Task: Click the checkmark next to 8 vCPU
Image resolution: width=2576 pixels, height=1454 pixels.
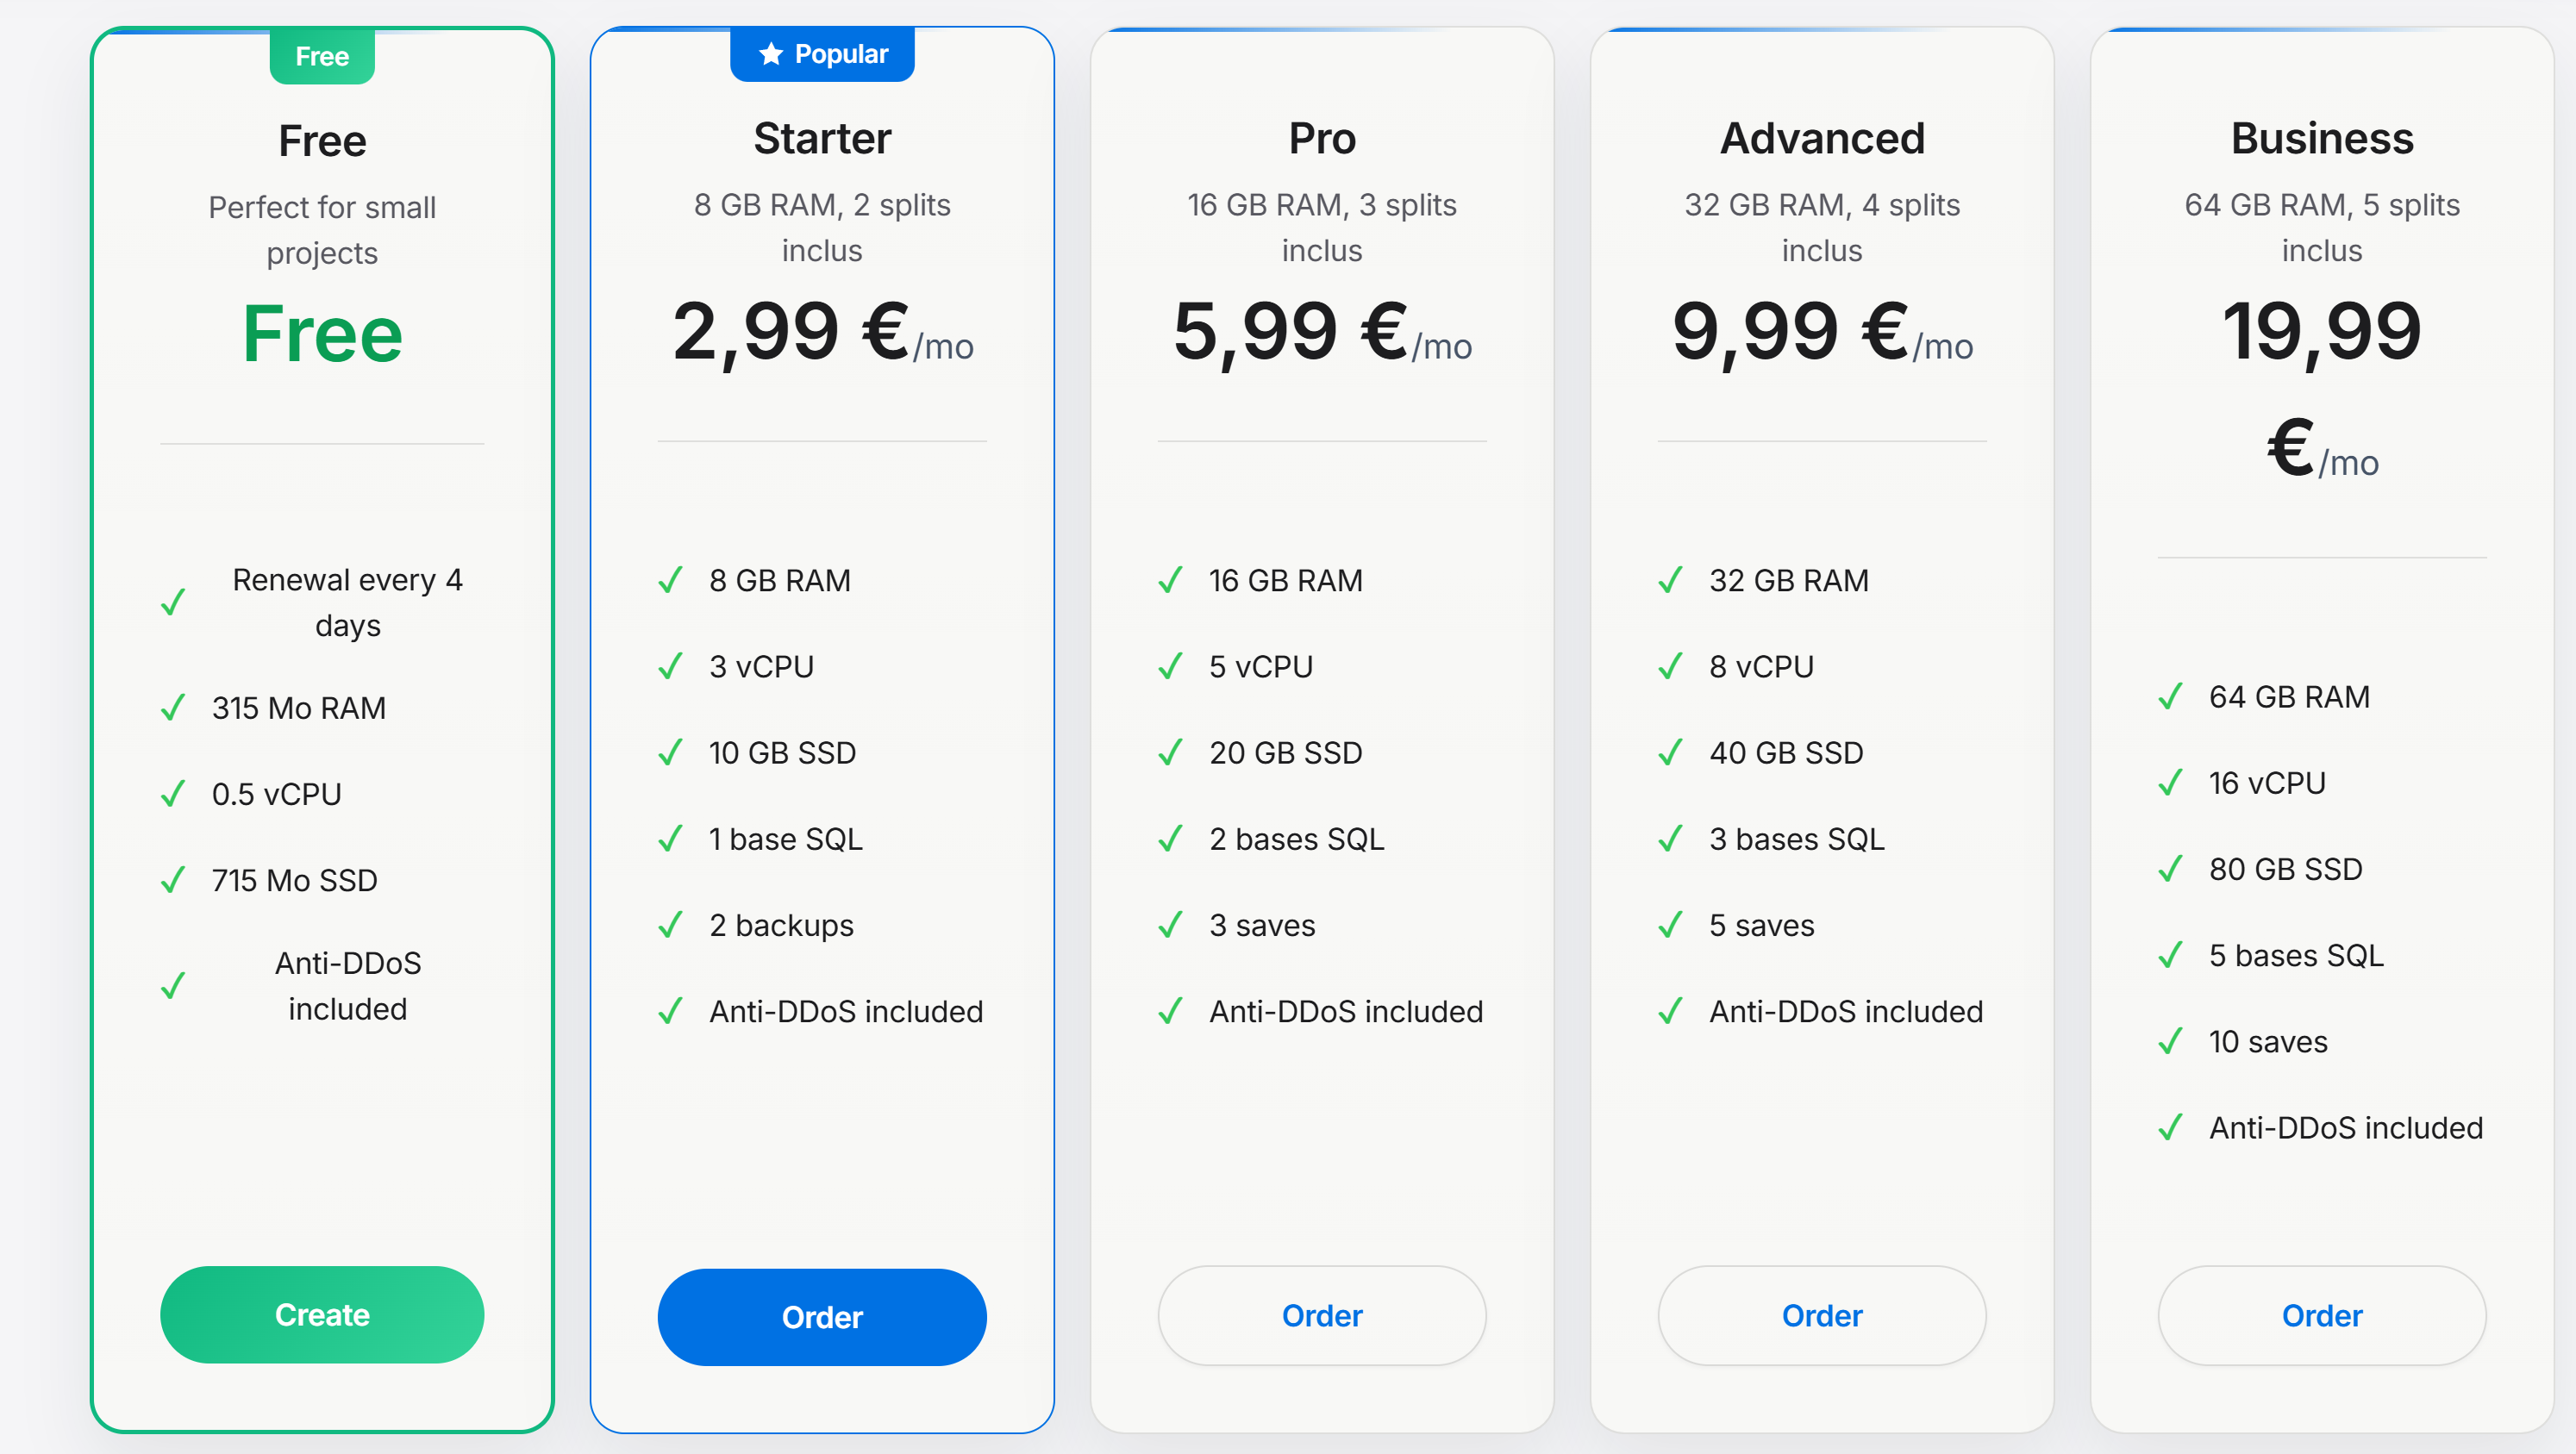Action: pyautogui.click(x=1670, y=666)
